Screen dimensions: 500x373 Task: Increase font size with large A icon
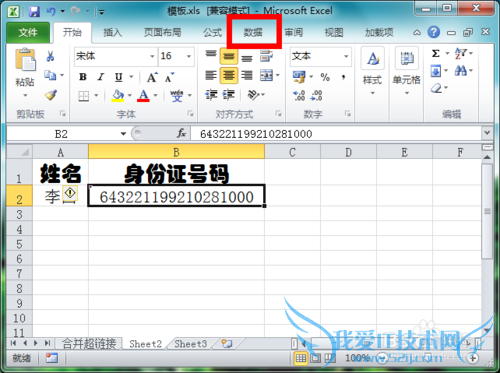click(x=152, y=77)
